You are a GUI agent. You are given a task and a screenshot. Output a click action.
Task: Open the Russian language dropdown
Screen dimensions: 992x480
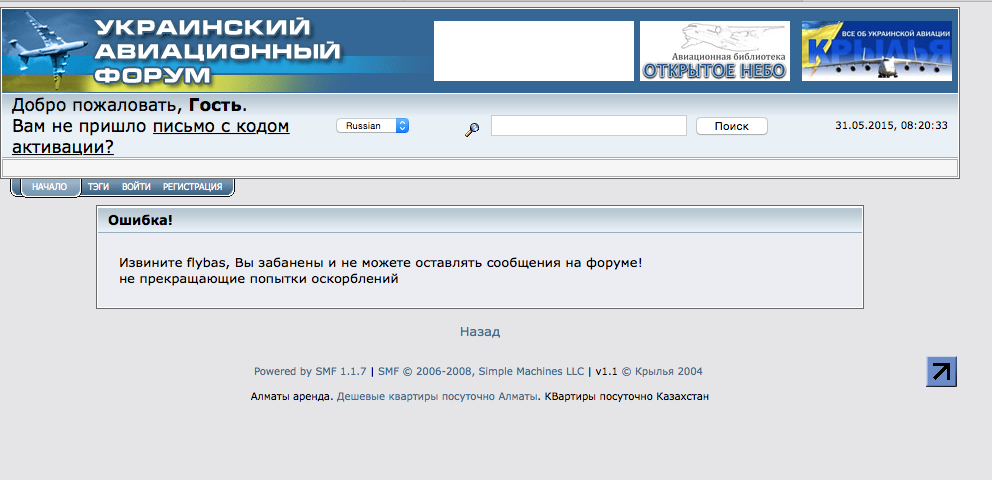click(372, 126)
